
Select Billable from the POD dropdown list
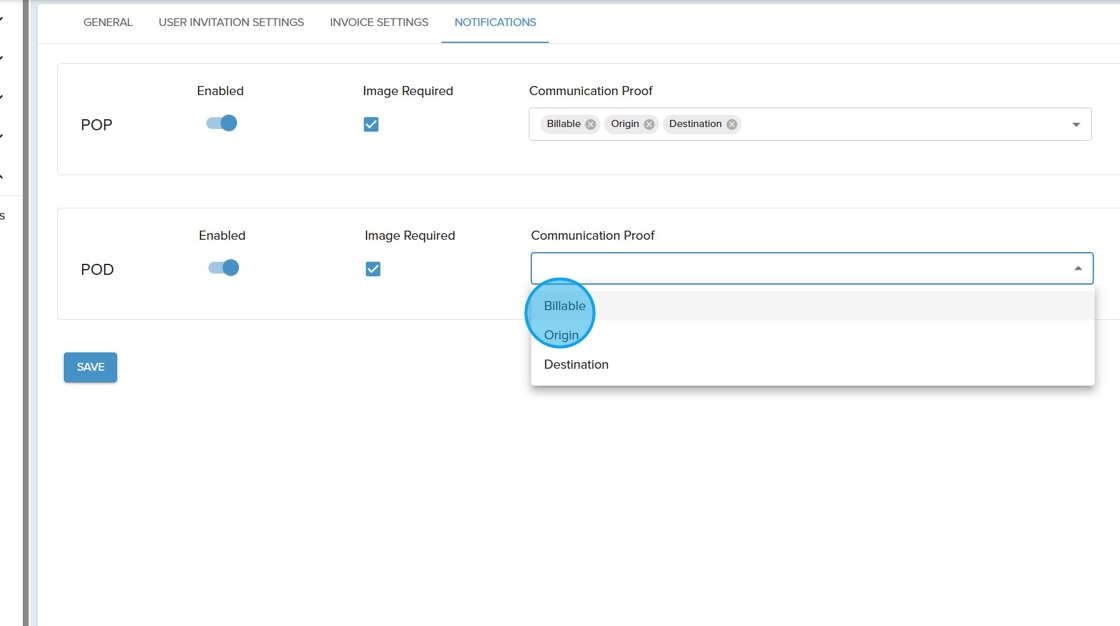565,306
